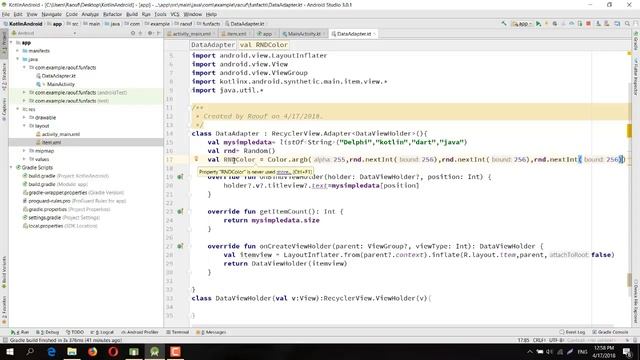Click DataAdapter breadcrumb in editor
The image size is (640, 360).
click(213, 44)
